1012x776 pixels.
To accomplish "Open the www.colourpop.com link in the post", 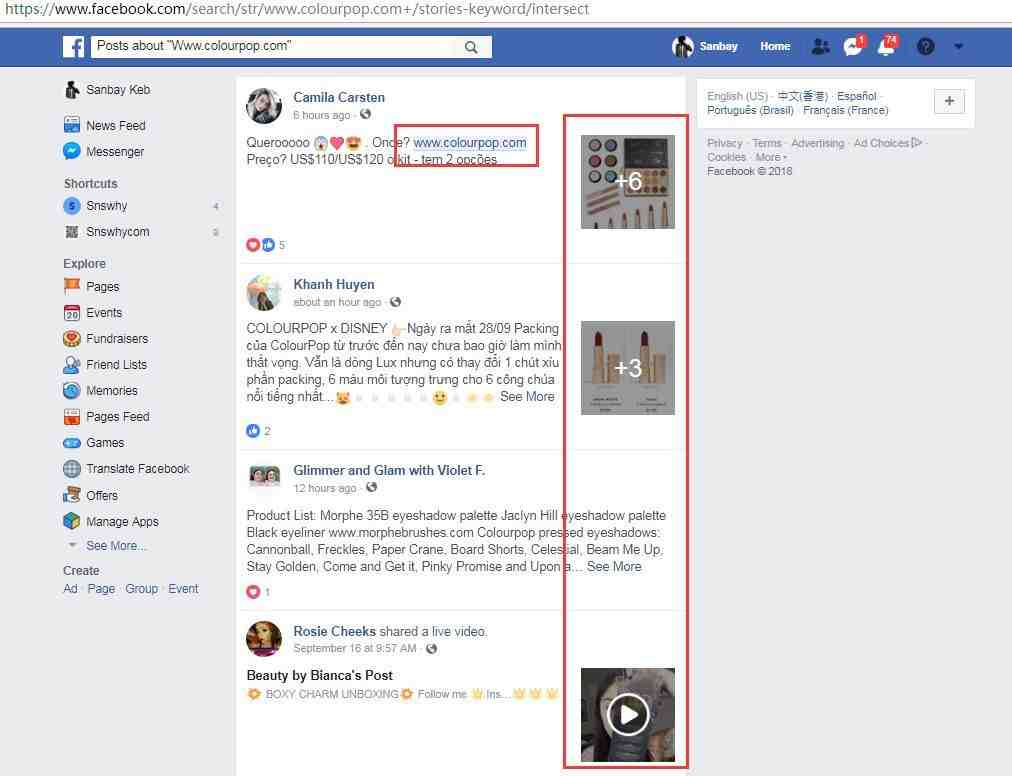I will pos(470,143).
